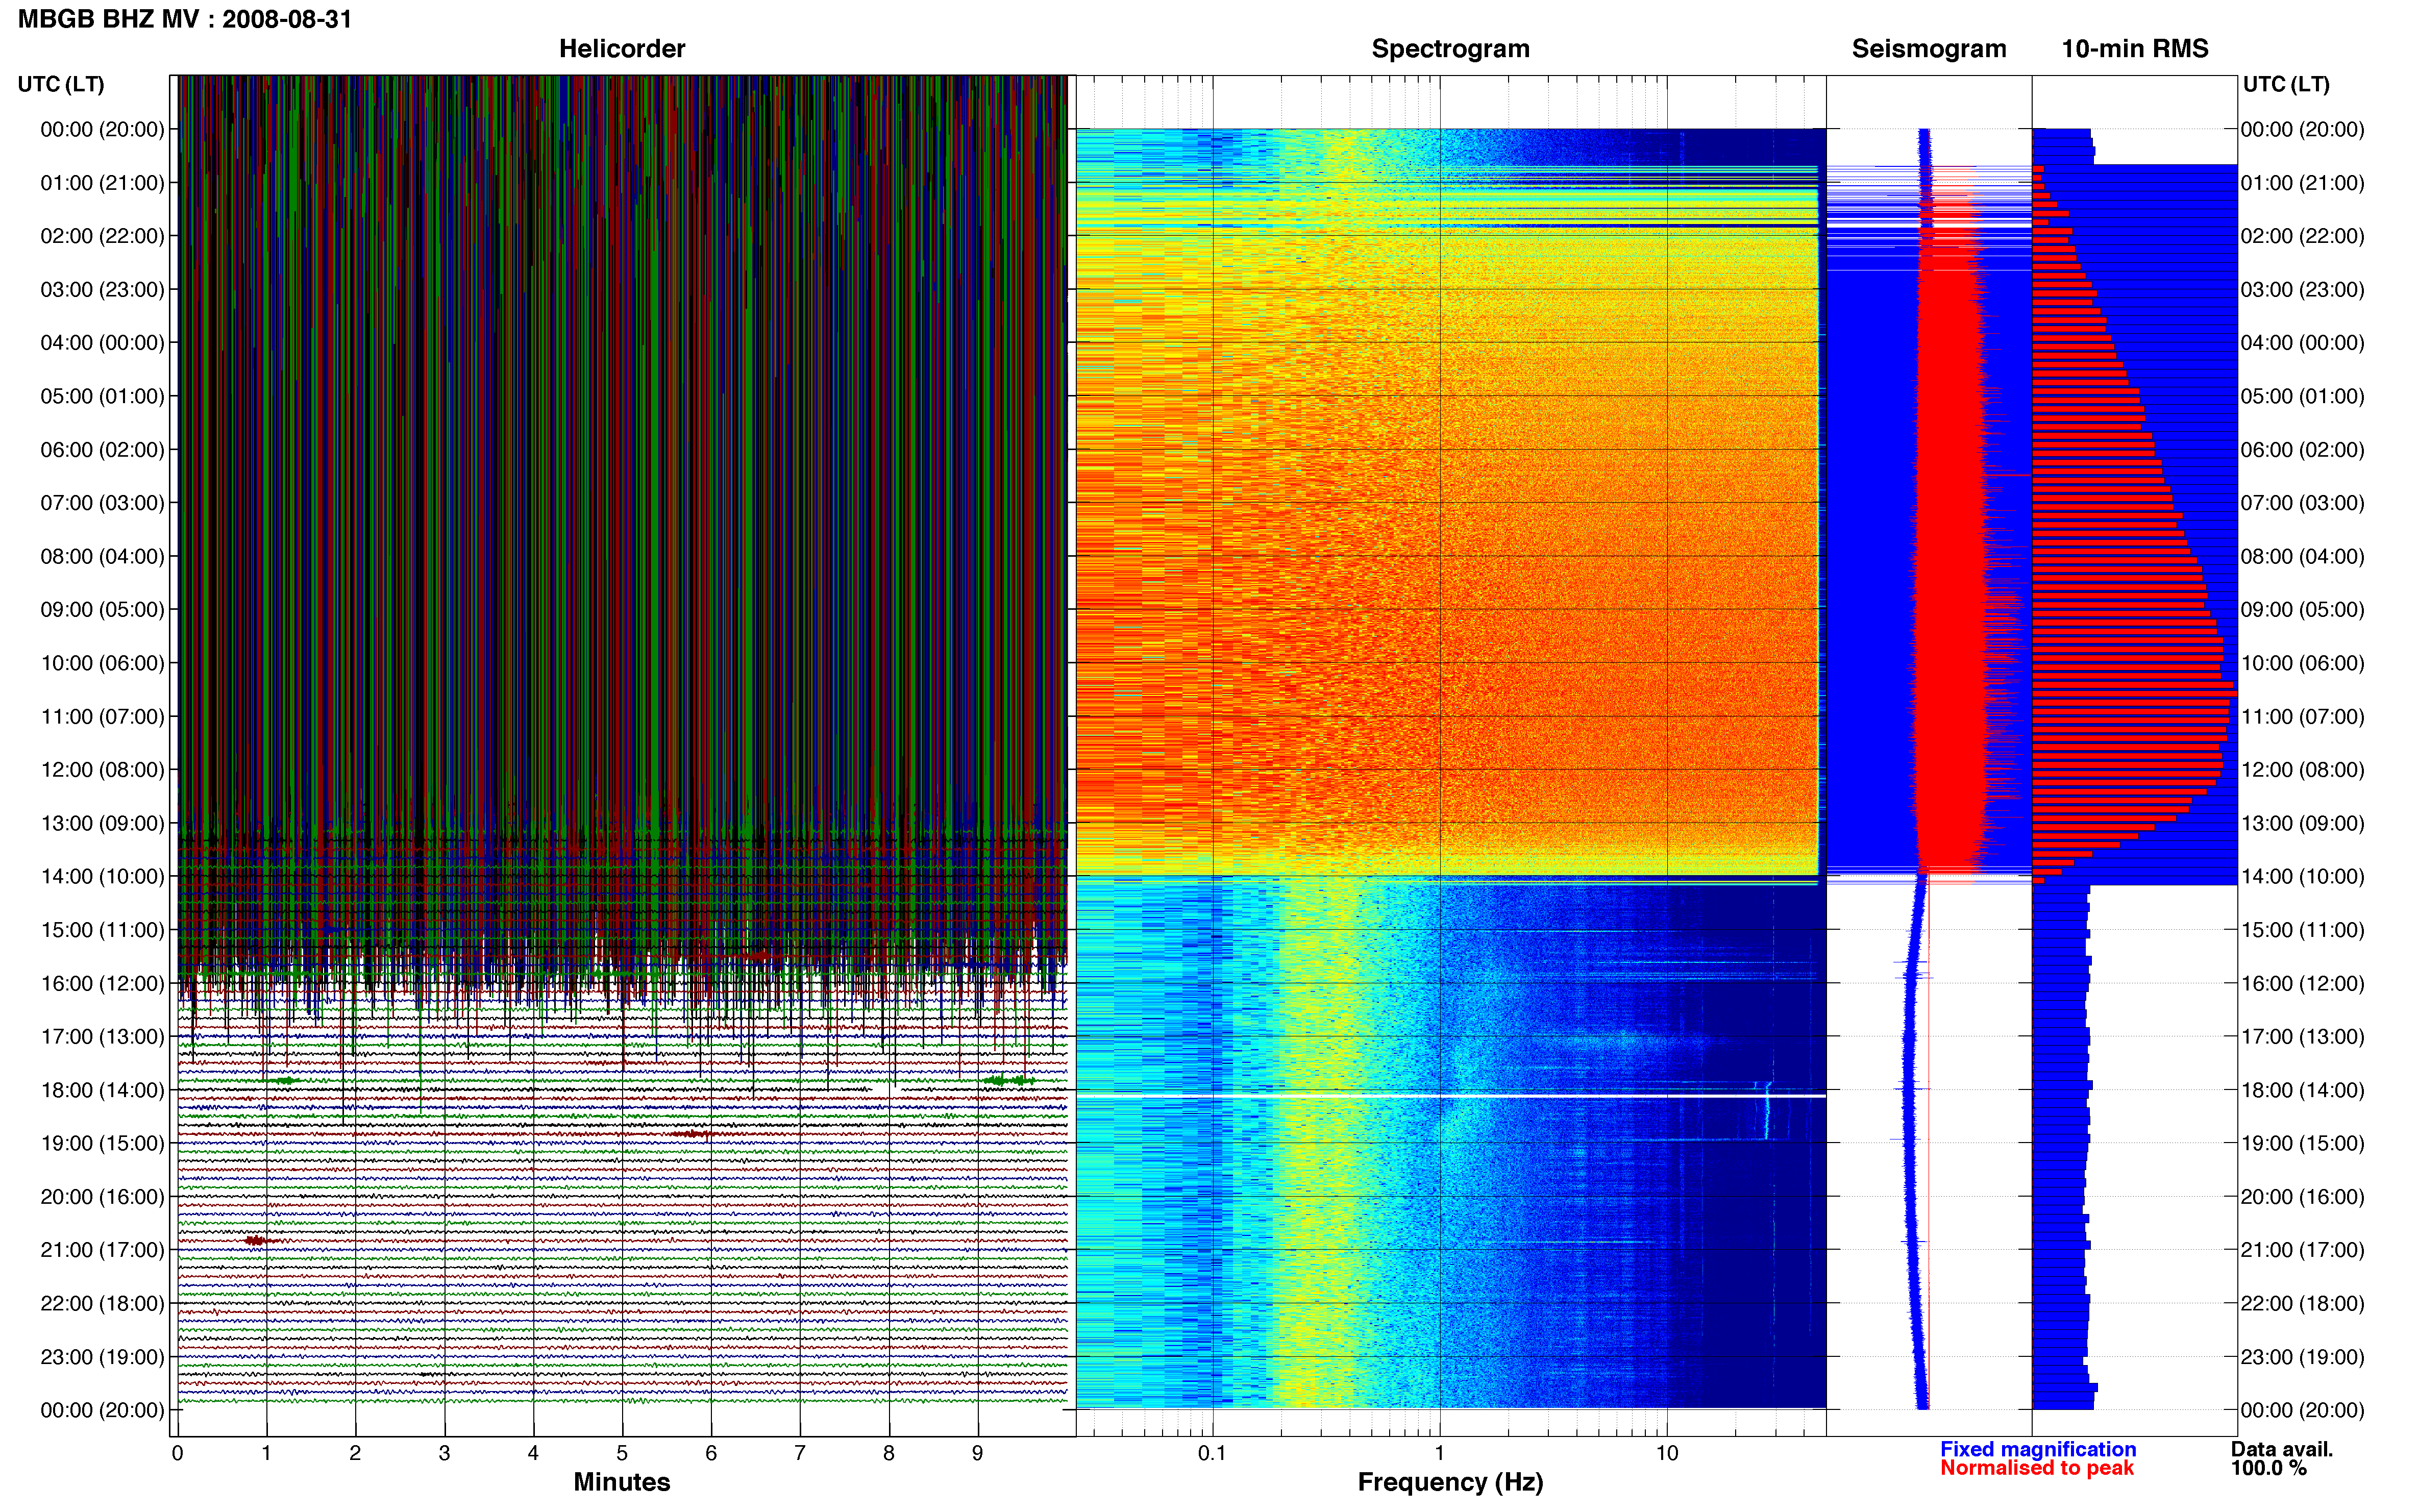Click left time label '04:00 (00:00)'
The width and height of the screenshot is (2419, 1512).
(102, 343)
